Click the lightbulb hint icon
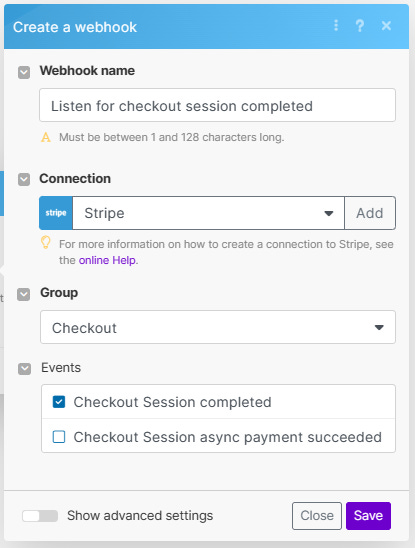 [x=45, y=242]
